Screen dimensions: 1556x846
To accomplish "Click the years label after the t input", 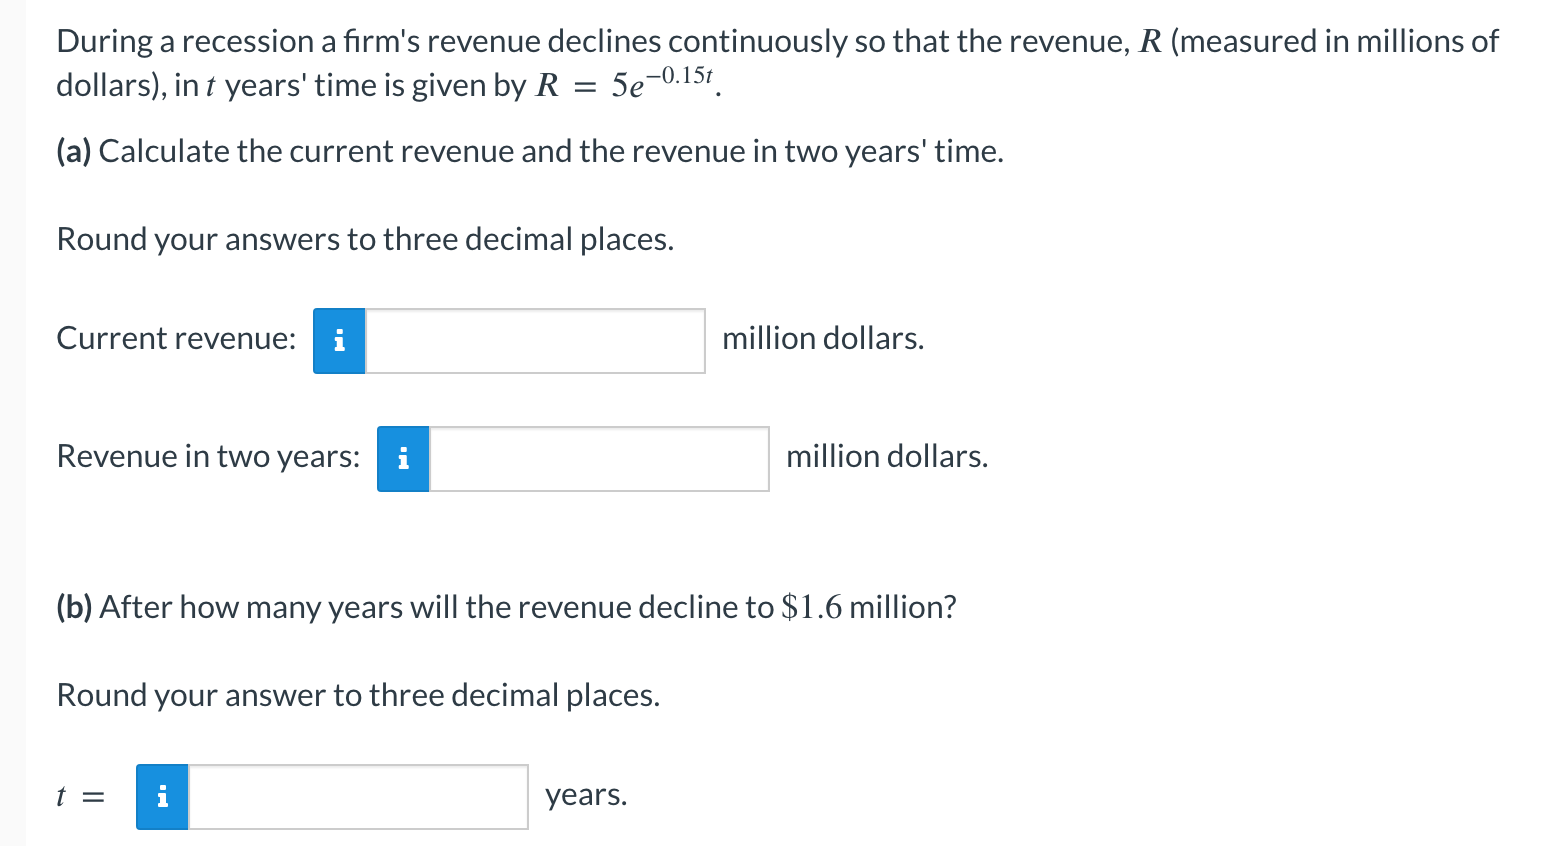I will (585, 795).
